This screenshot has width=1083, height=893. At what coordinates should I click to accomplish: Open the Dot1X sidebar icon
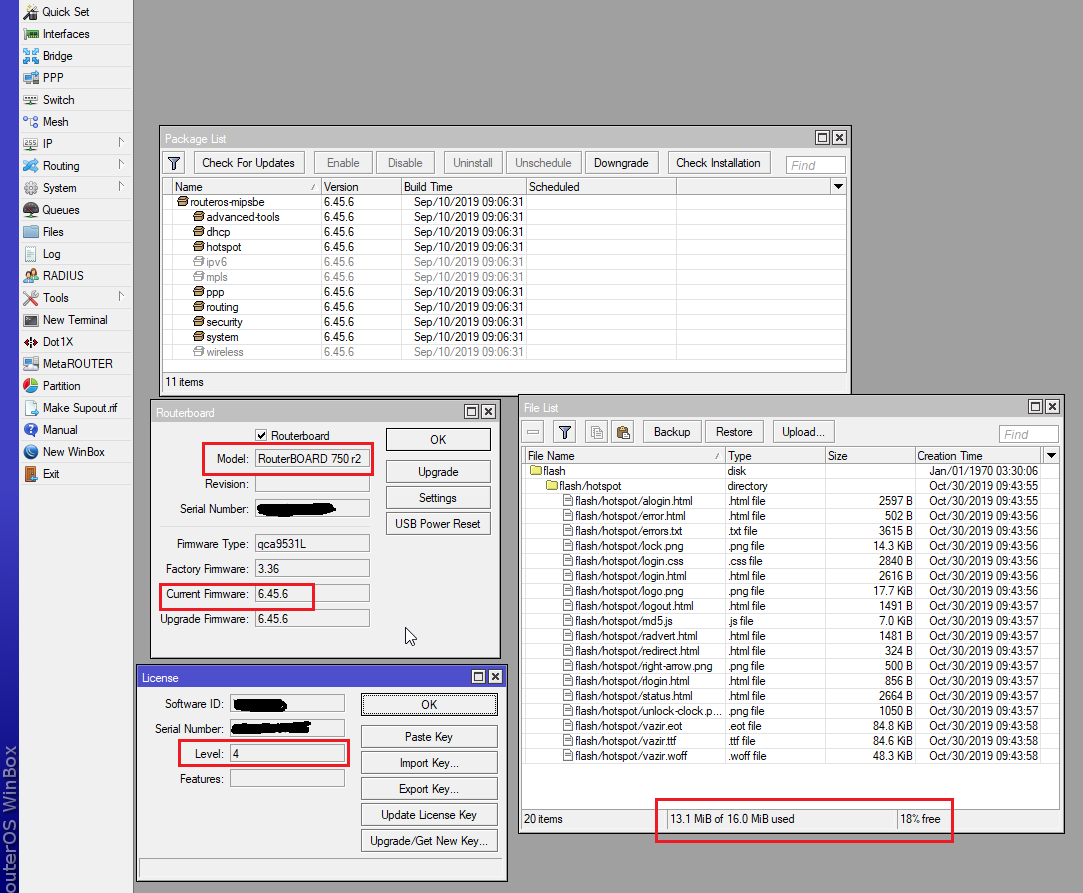pyautogui.click(x=31, y=342)
